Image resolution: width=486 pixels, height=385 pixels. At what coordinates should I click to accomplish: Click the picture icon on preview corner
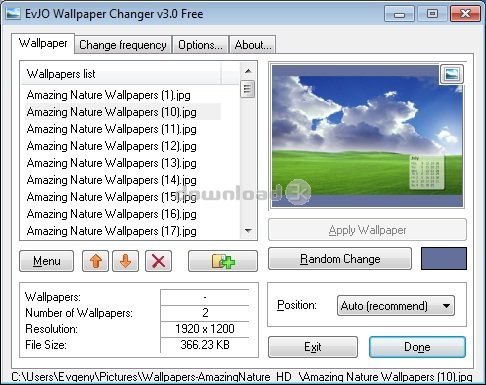(452, 74)
